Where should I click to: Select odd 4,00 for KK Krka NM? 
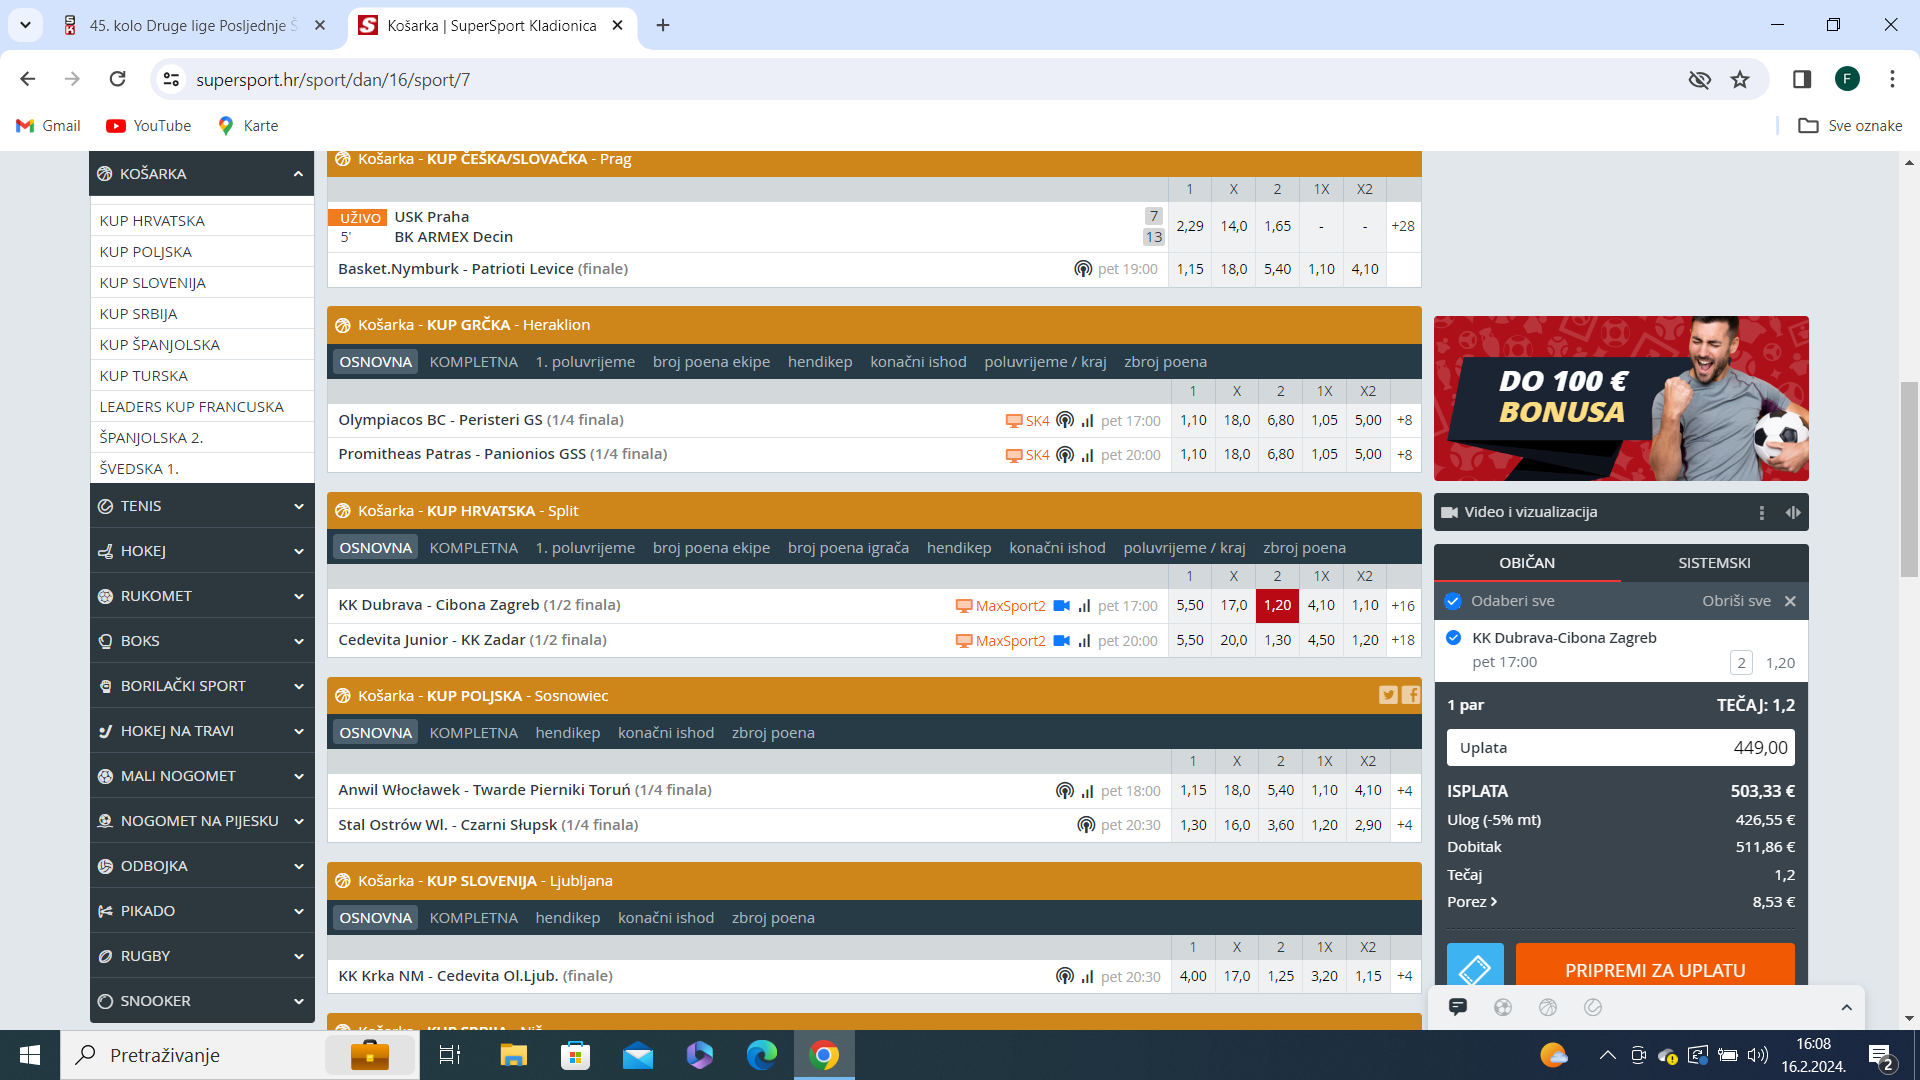click(x=1193, y=976)
